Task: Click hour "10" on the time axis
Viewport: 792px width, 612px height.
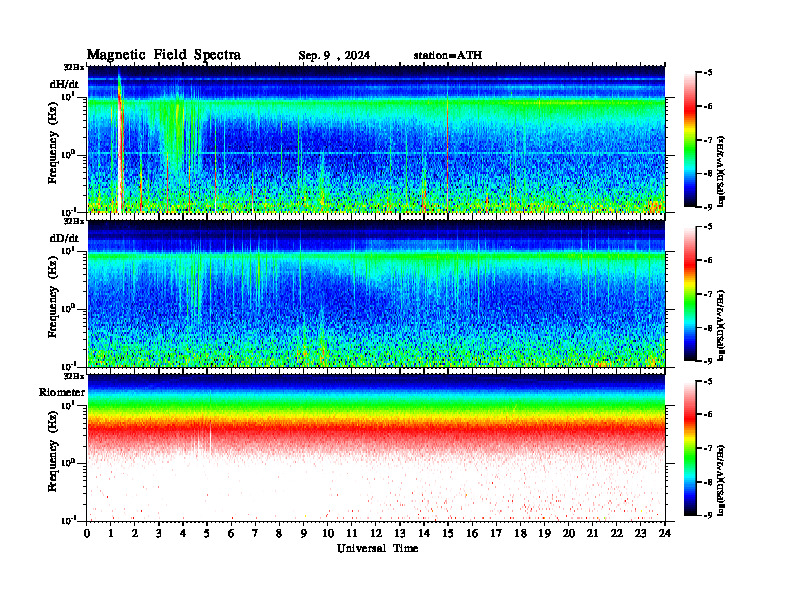Action: click(x=328, y=534)
